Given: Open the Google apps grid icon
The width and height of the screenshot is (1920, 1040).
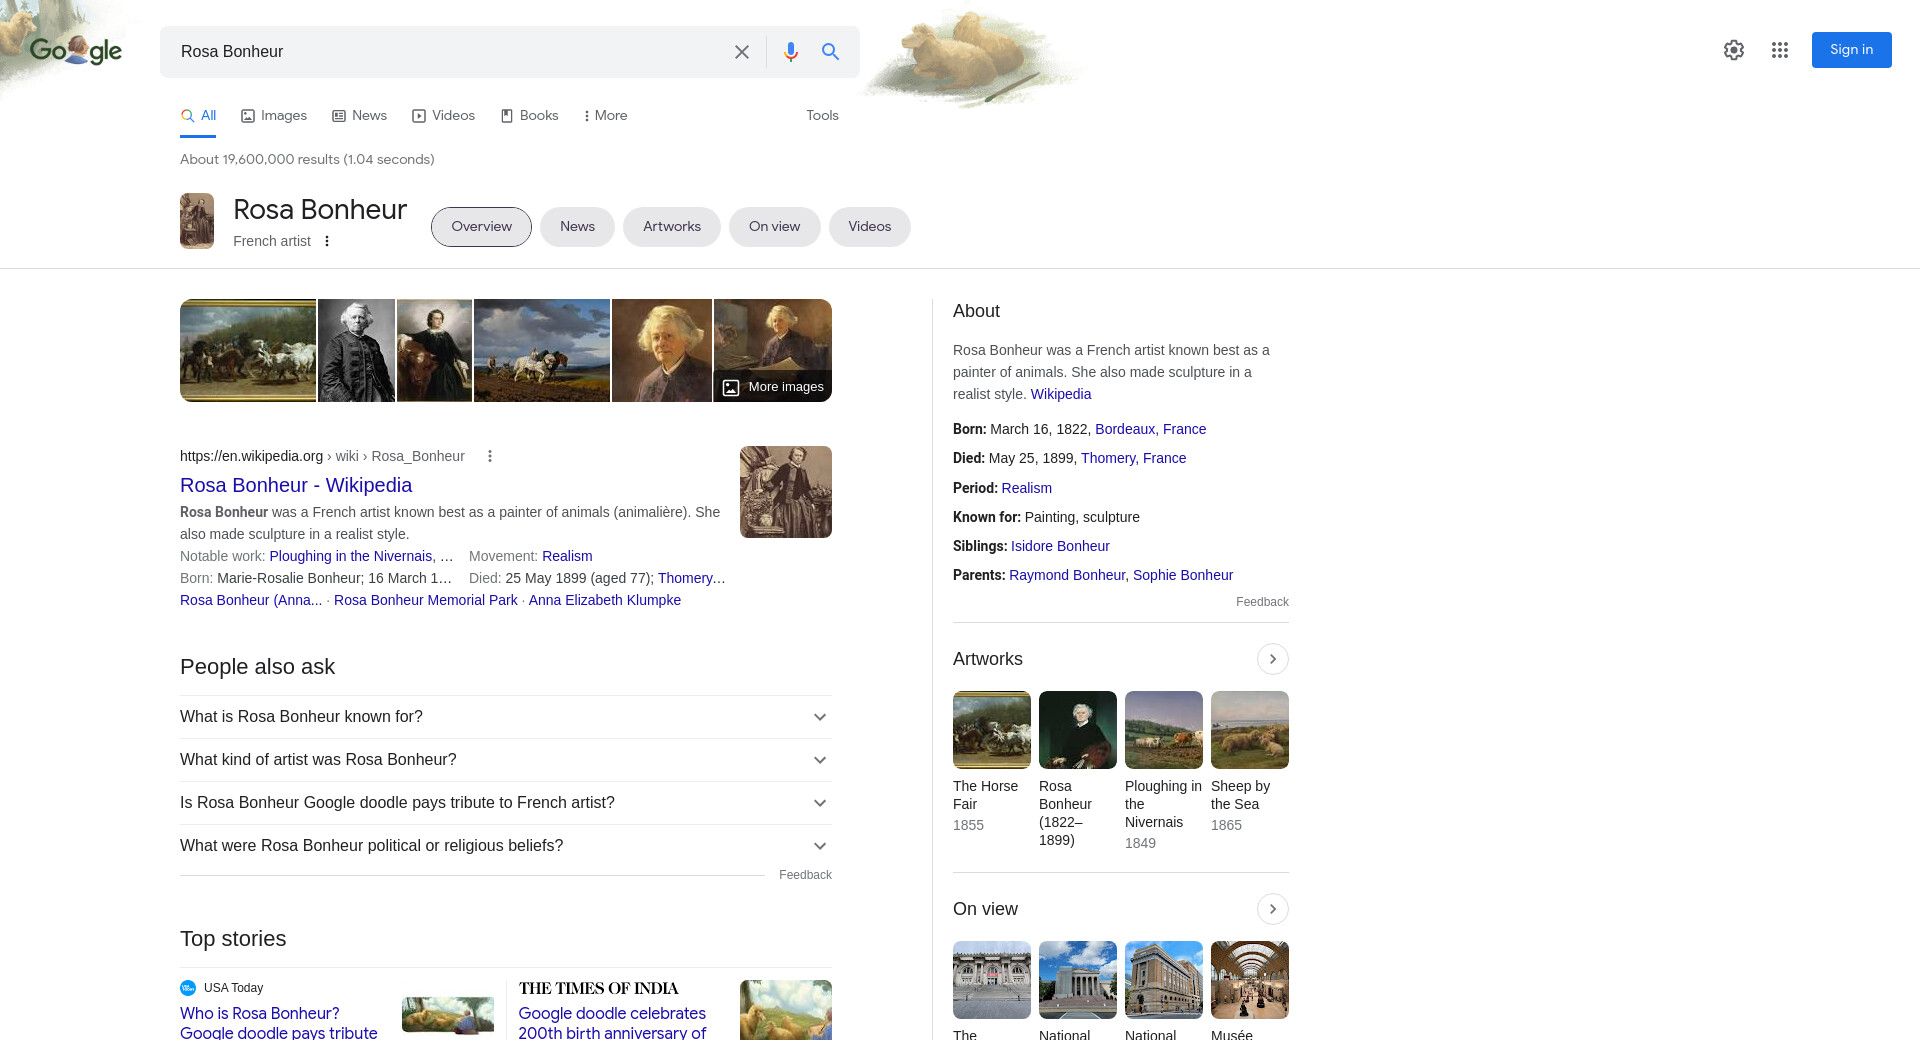Looking at the screenshot, I should (x=1779, y=50).
